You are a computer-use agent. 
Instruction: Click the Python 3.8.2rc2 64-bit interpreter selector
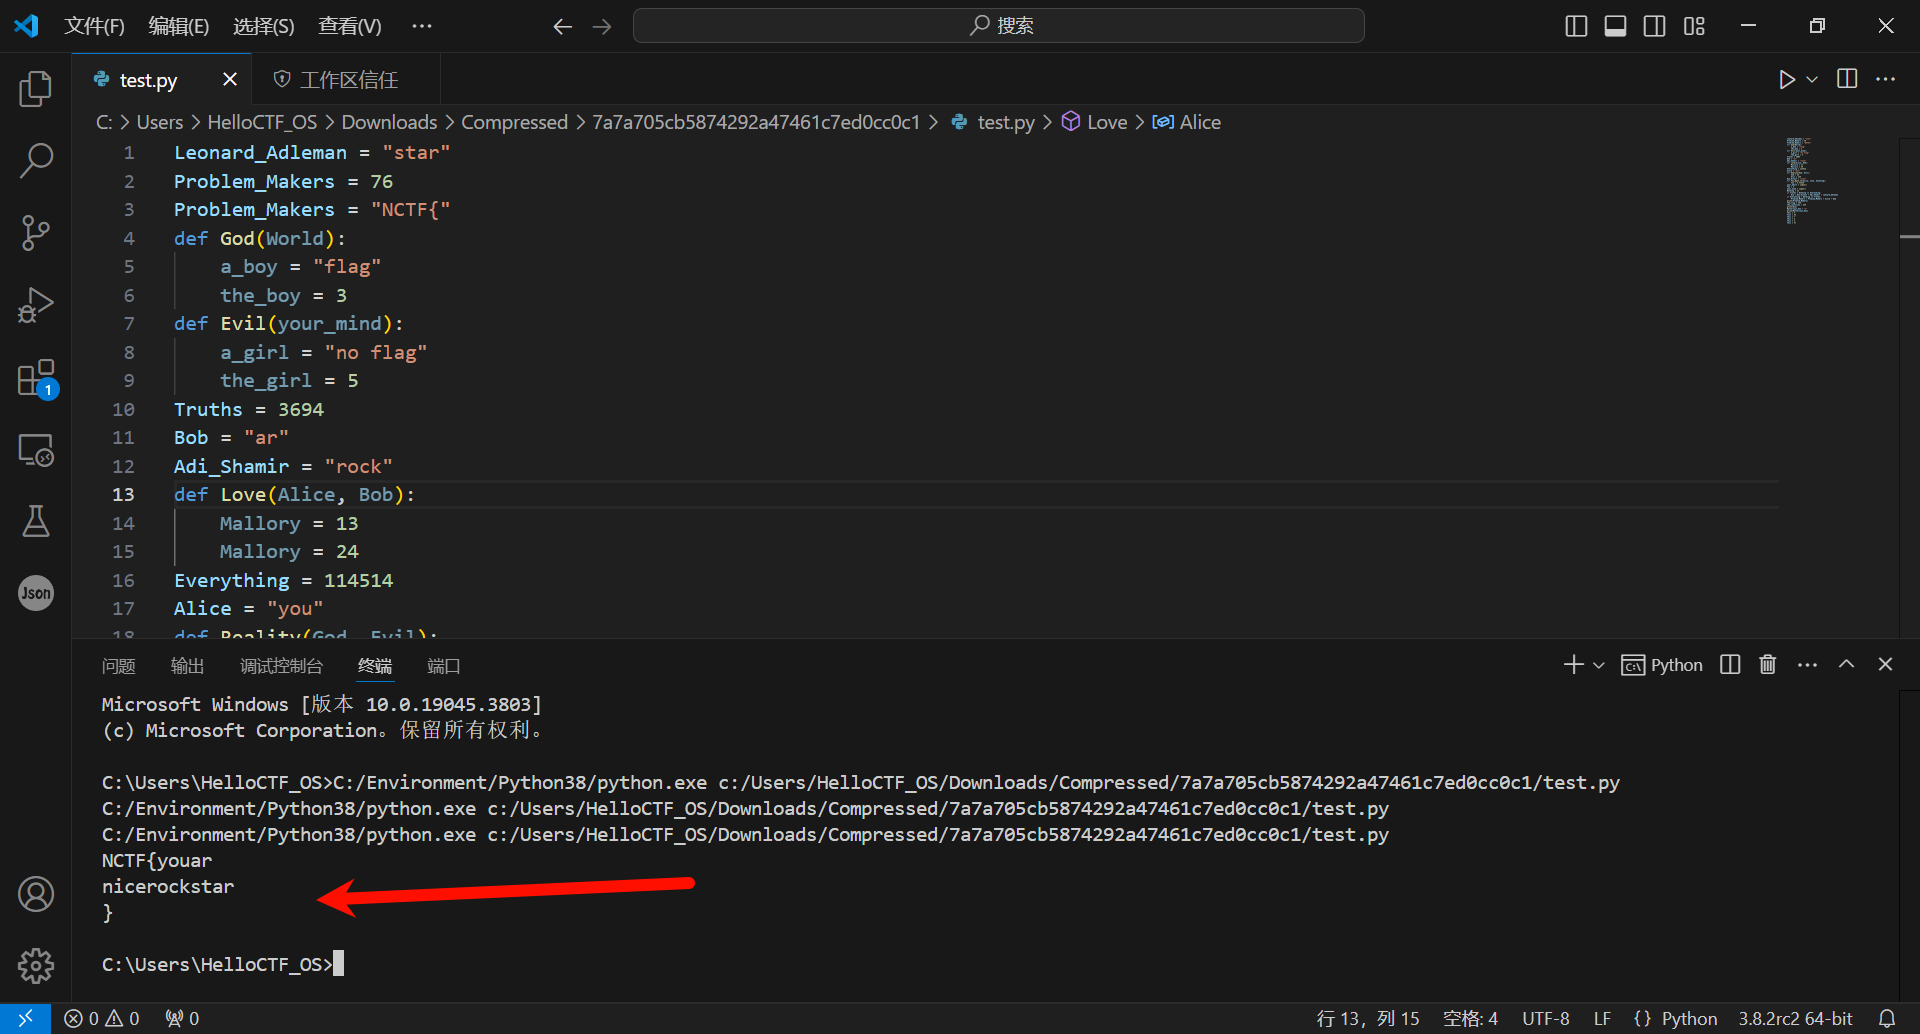(1795, 1018)
